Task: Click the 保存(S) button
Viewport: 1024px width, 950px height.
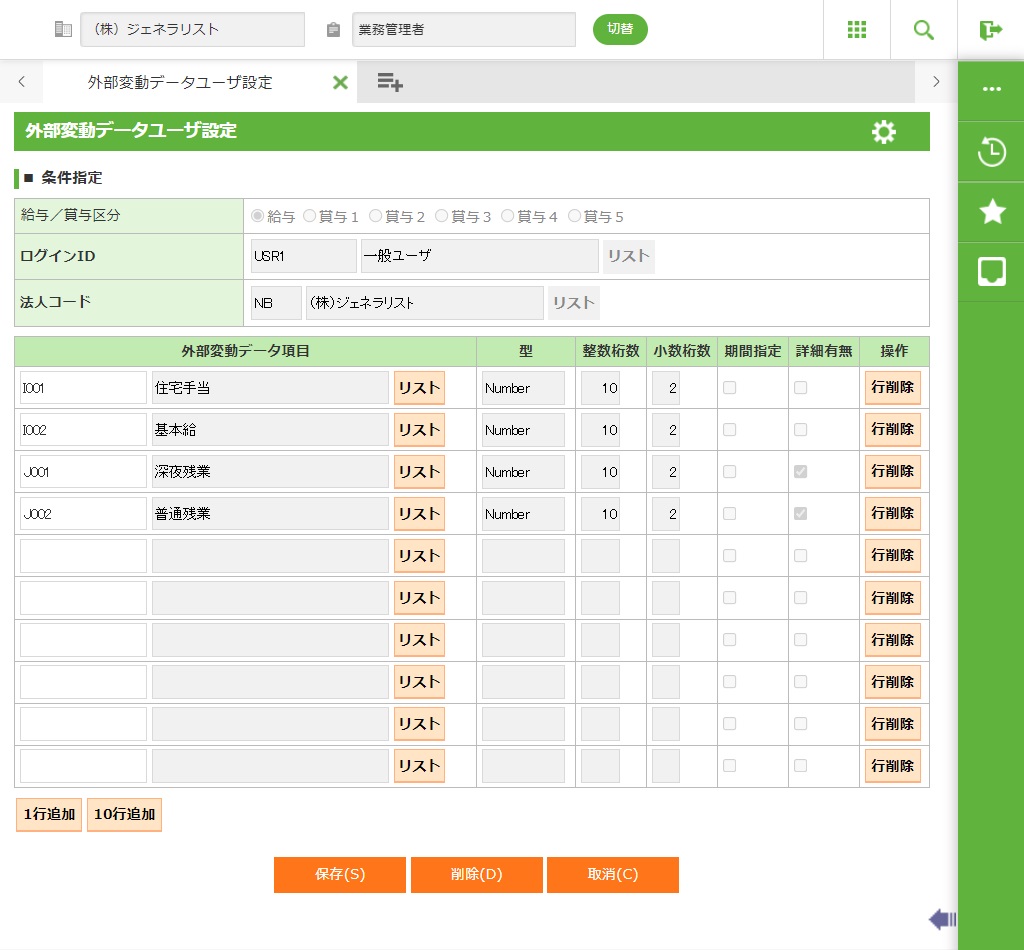Action: 340,874
